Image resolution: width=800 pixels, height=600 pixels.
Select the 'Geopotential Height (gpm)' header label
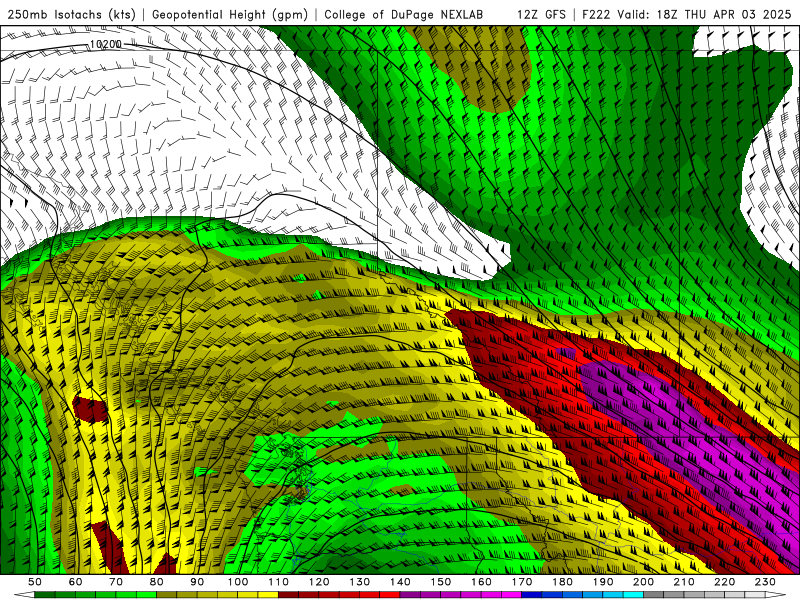[x=230, y=14]
